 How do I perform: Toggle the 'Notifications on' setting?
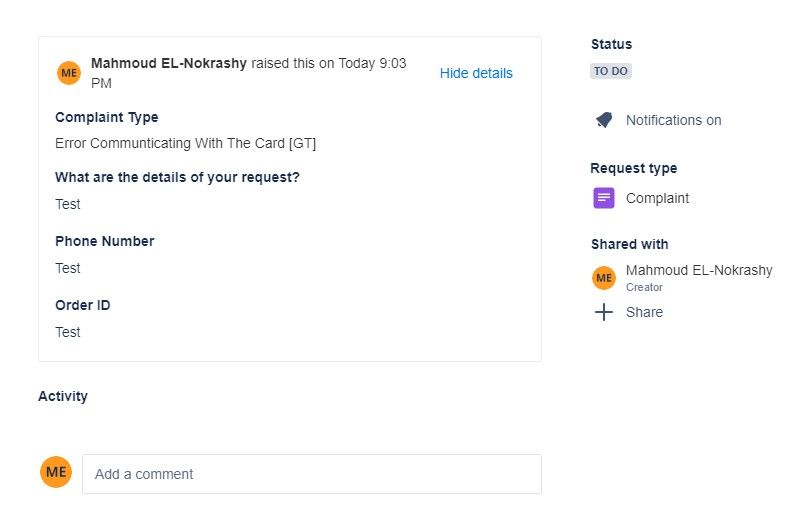coord(673,120)
